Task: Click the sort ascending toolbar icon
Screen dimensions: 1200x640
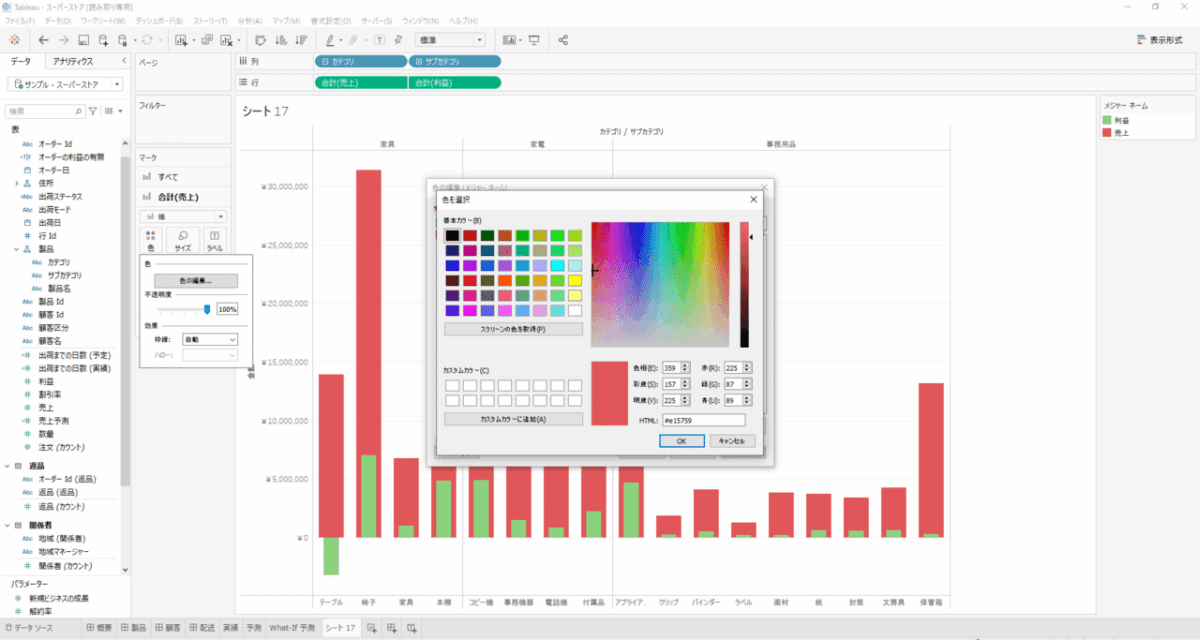Action: click(279, 40)
